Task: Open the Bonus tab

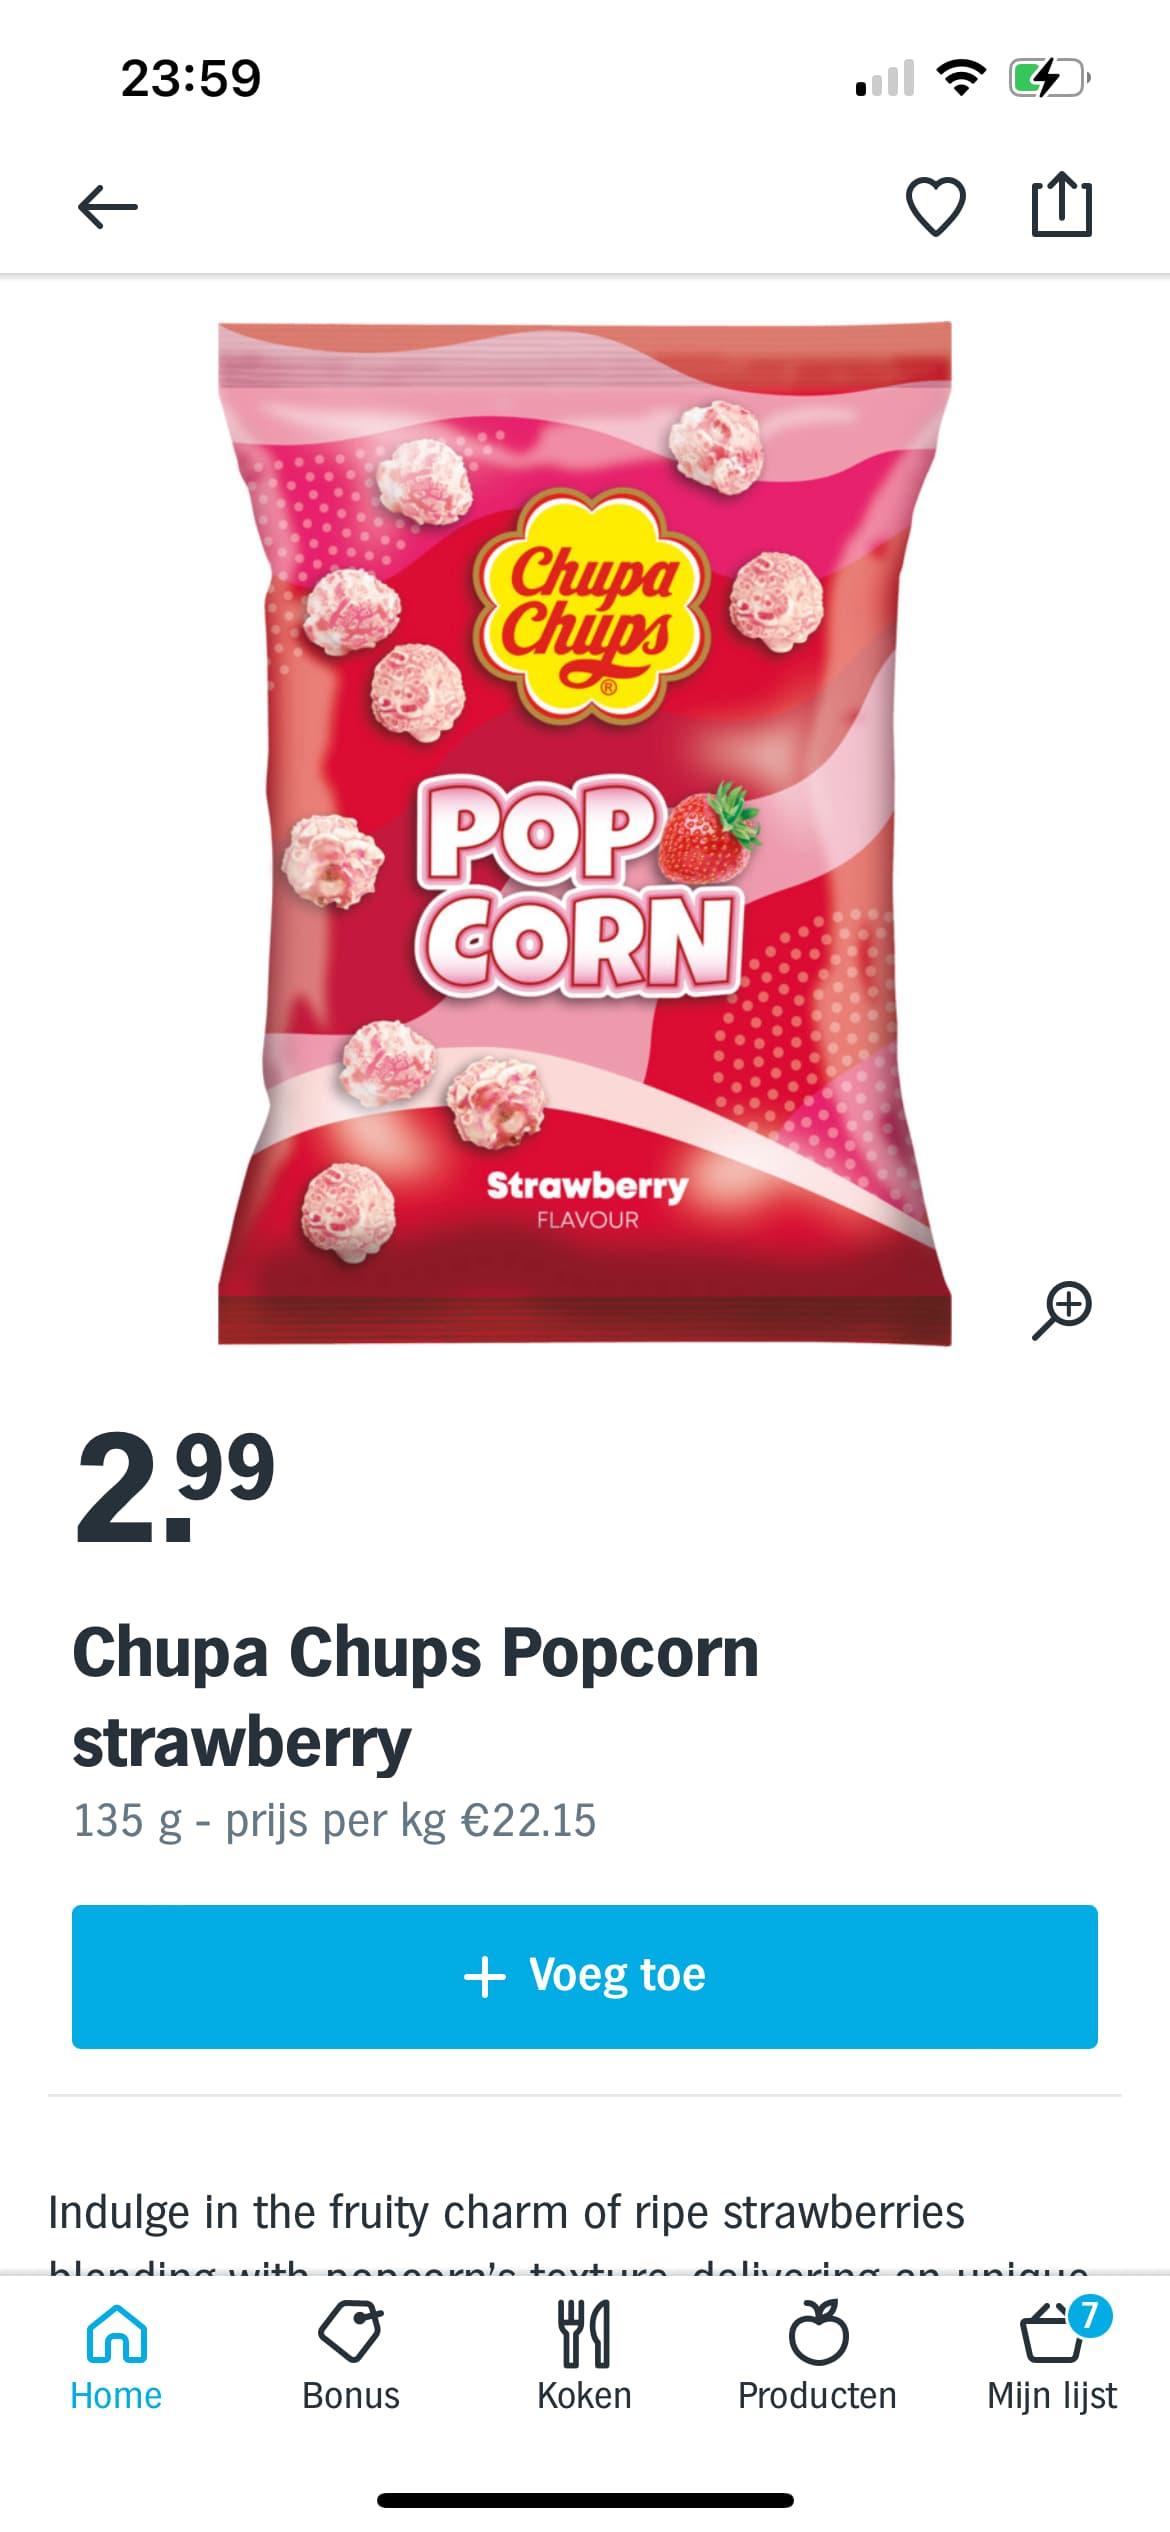Action: pos(351,2357)
